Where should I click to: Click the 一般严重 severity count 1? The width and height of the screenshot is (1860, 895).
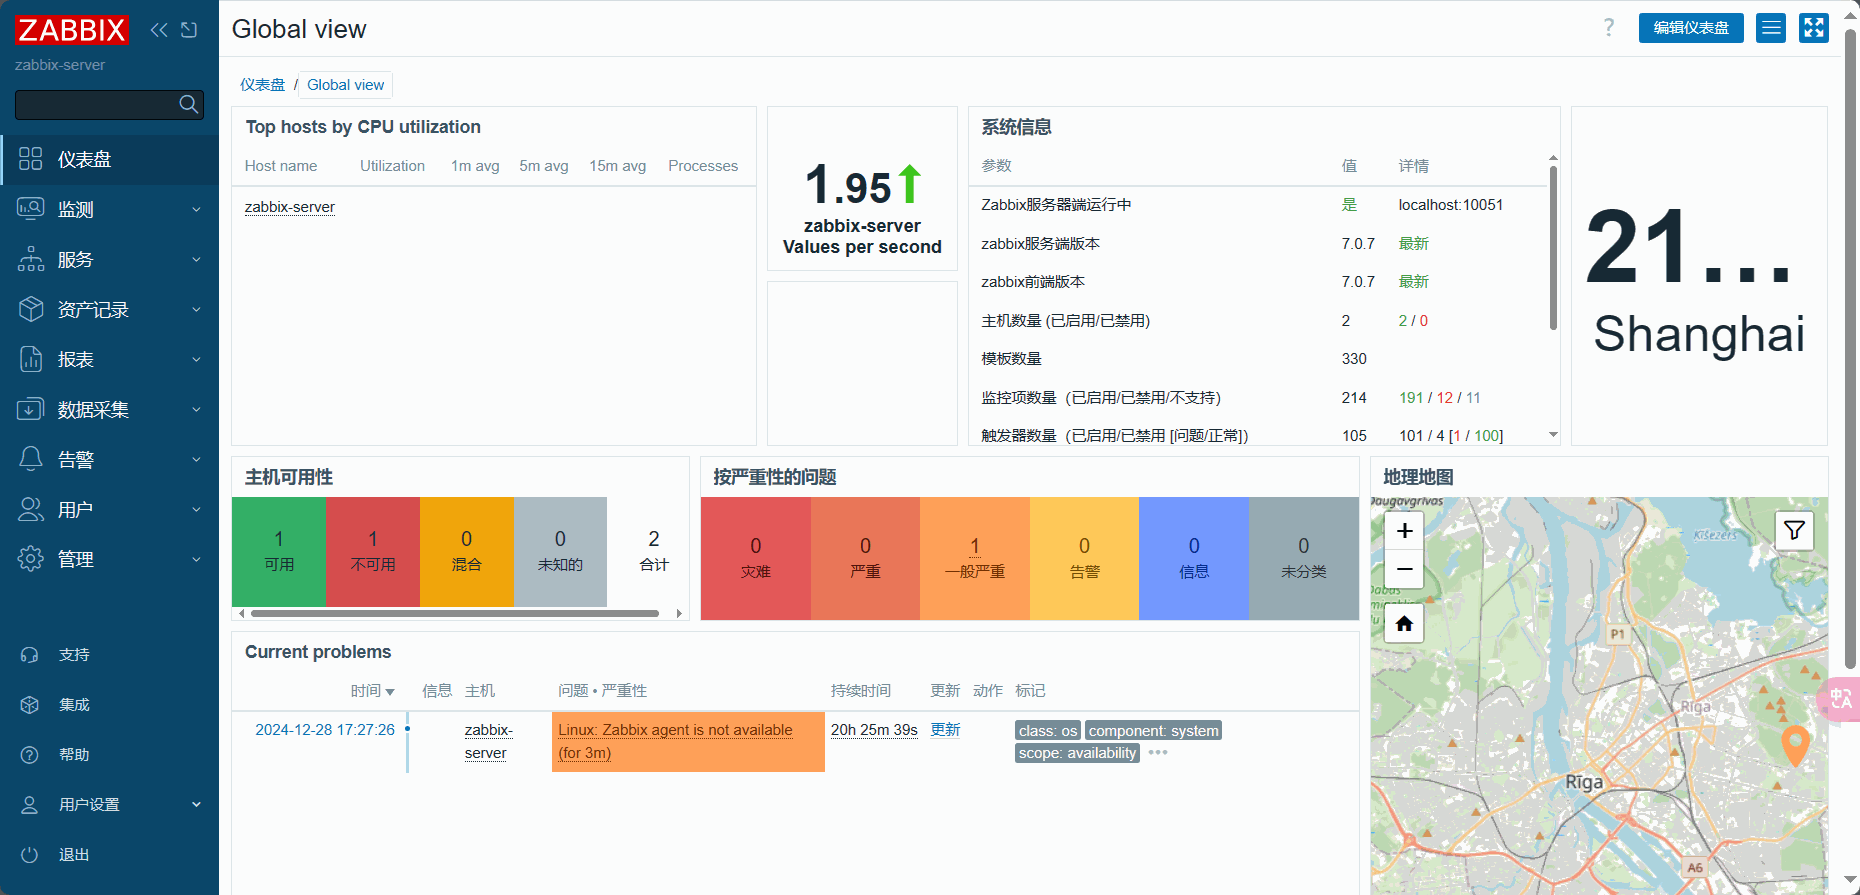click(974, 546)
